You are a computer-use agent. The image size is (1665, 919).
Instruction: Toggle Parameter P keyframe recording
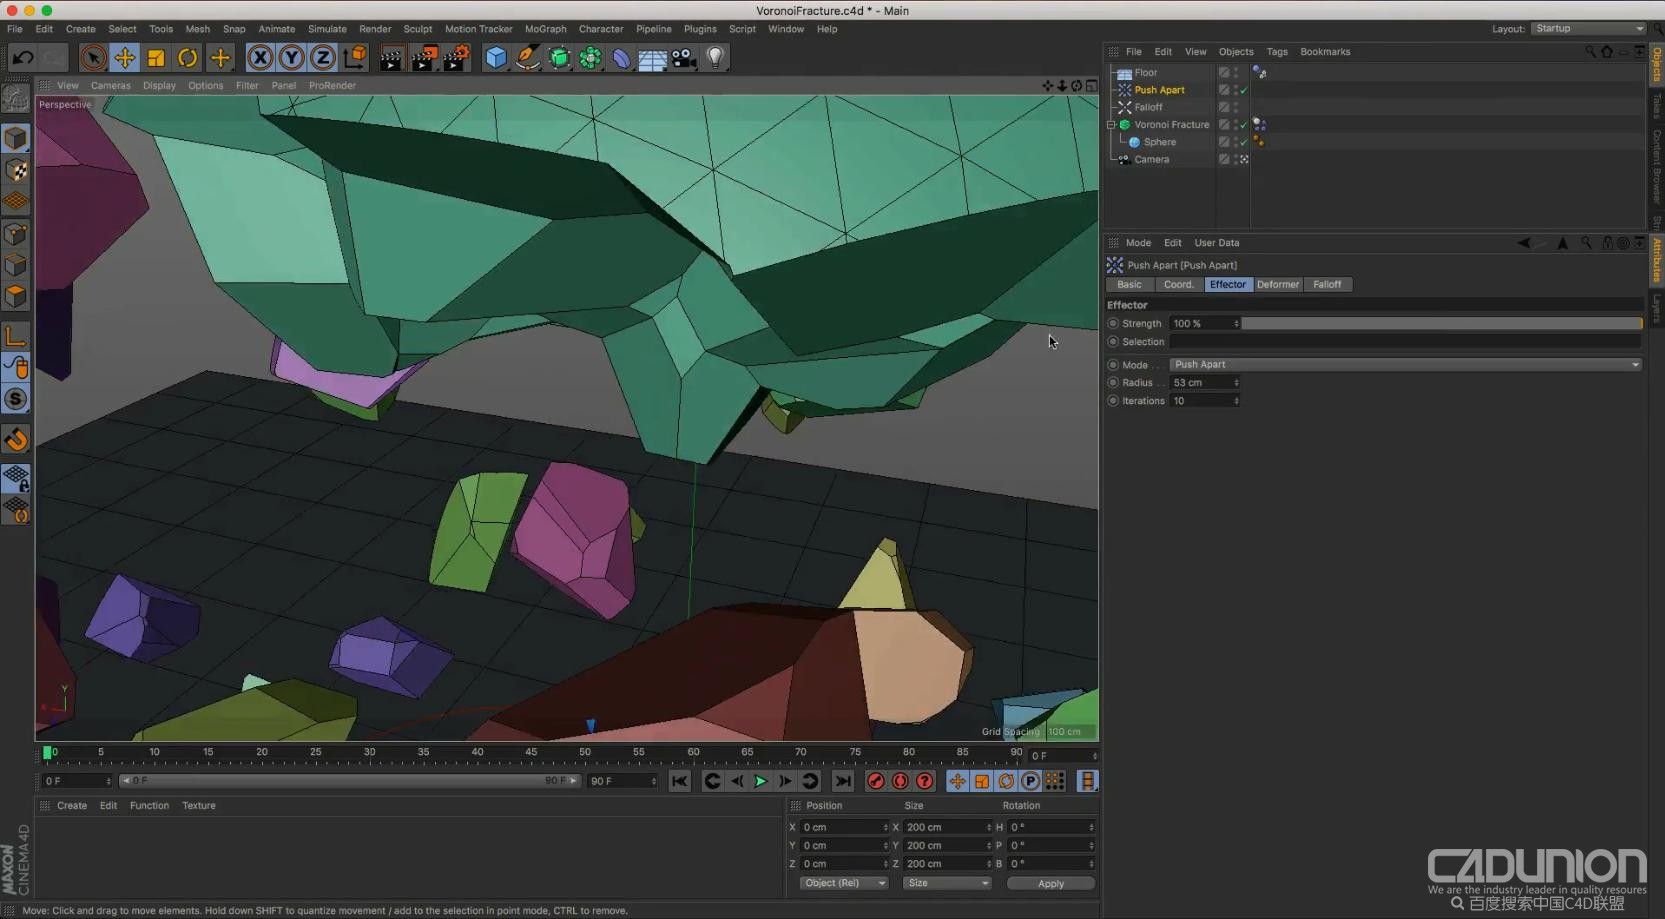point(1030,781)
